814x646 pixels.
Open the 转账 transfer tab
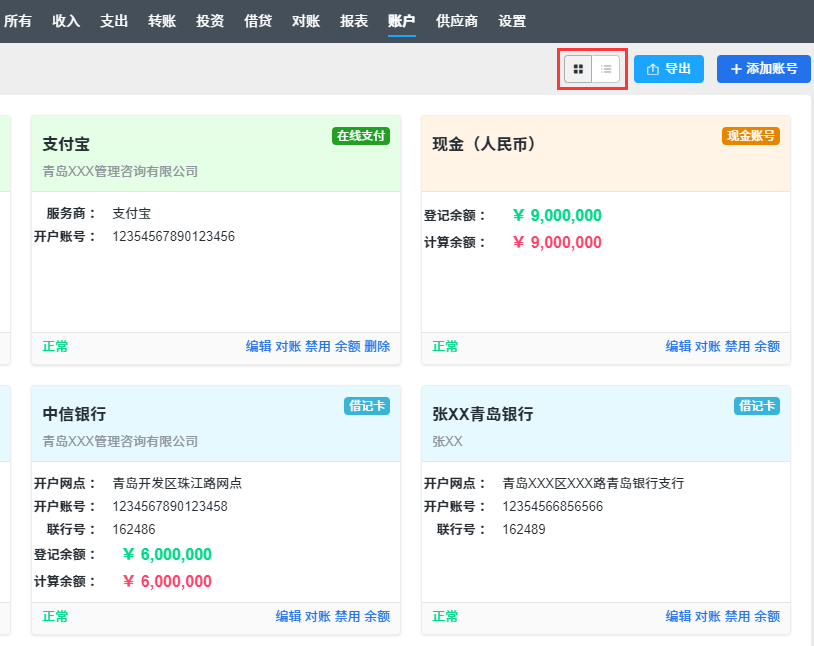tap(162, 21)
